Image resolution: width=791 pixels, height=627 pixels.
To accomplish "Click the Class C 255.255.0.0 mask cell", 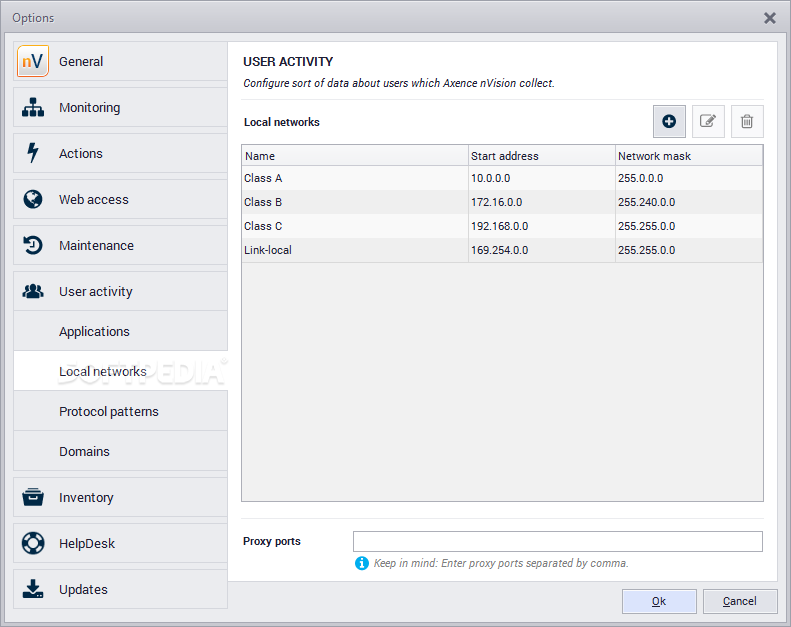I will 689,226.
